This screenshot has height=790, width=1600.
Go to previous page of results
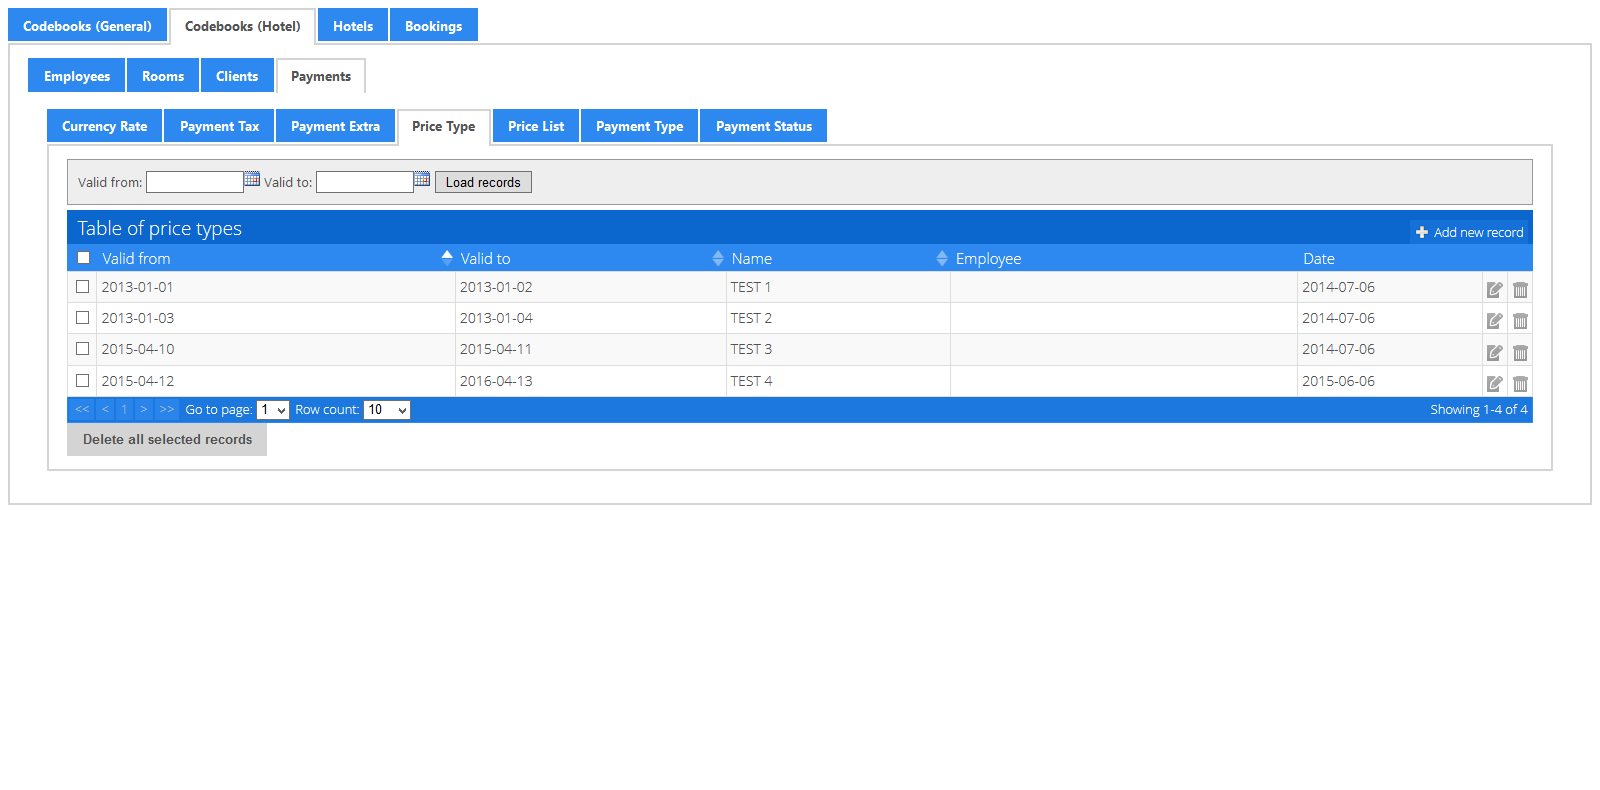[105, 409]
